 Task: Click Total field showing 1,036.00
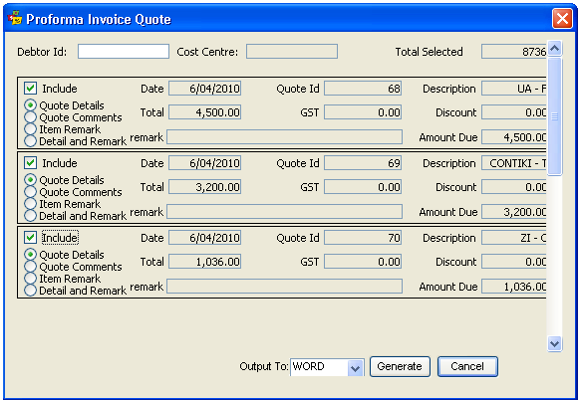(205, 262)
